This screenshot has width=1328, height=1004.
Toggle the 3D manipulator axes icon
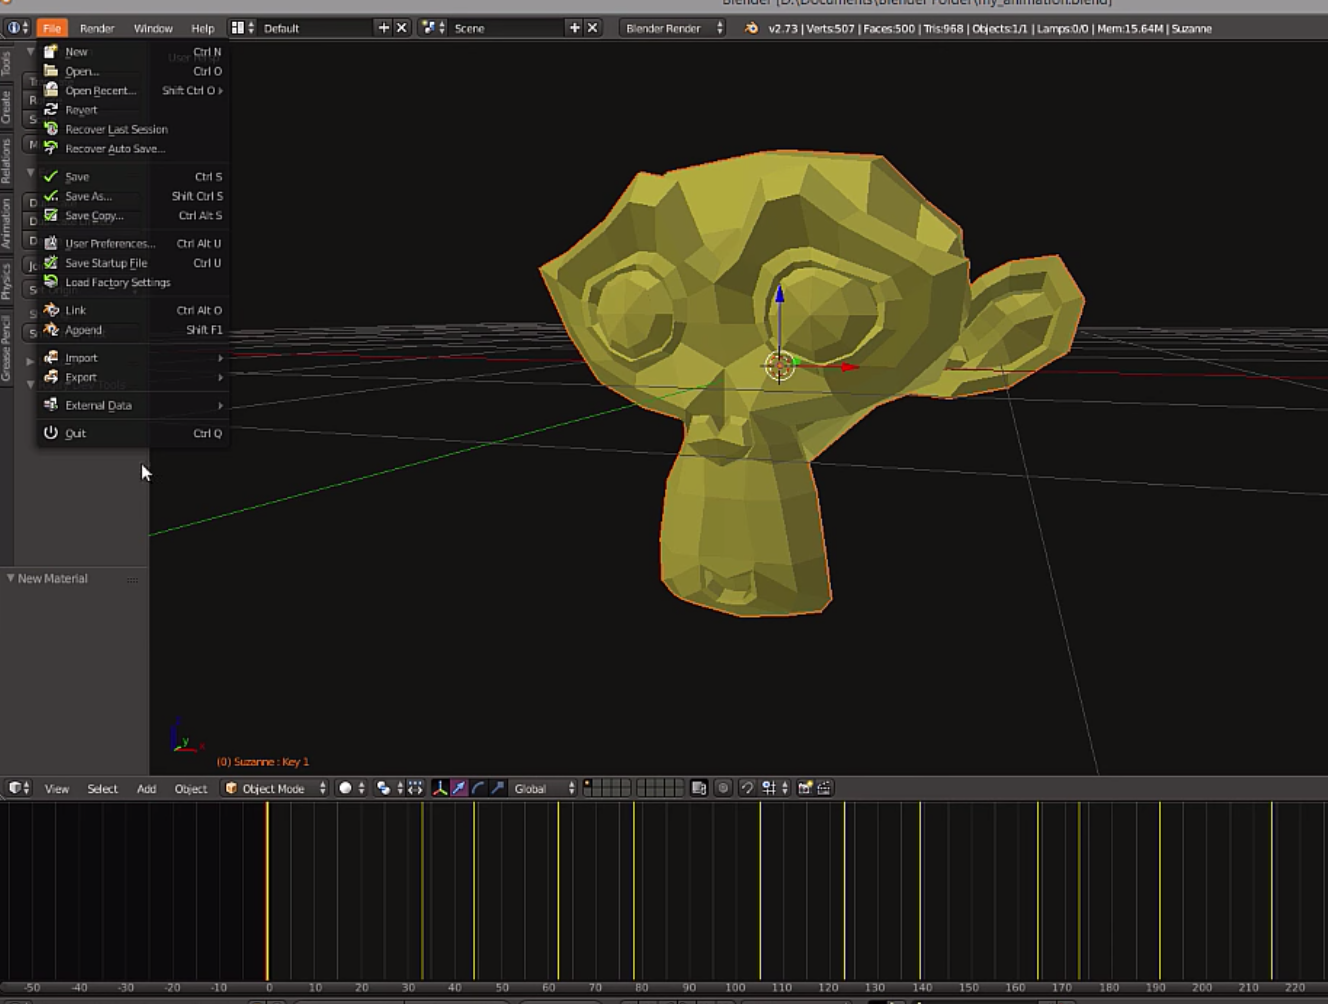[x=440, y=788]
